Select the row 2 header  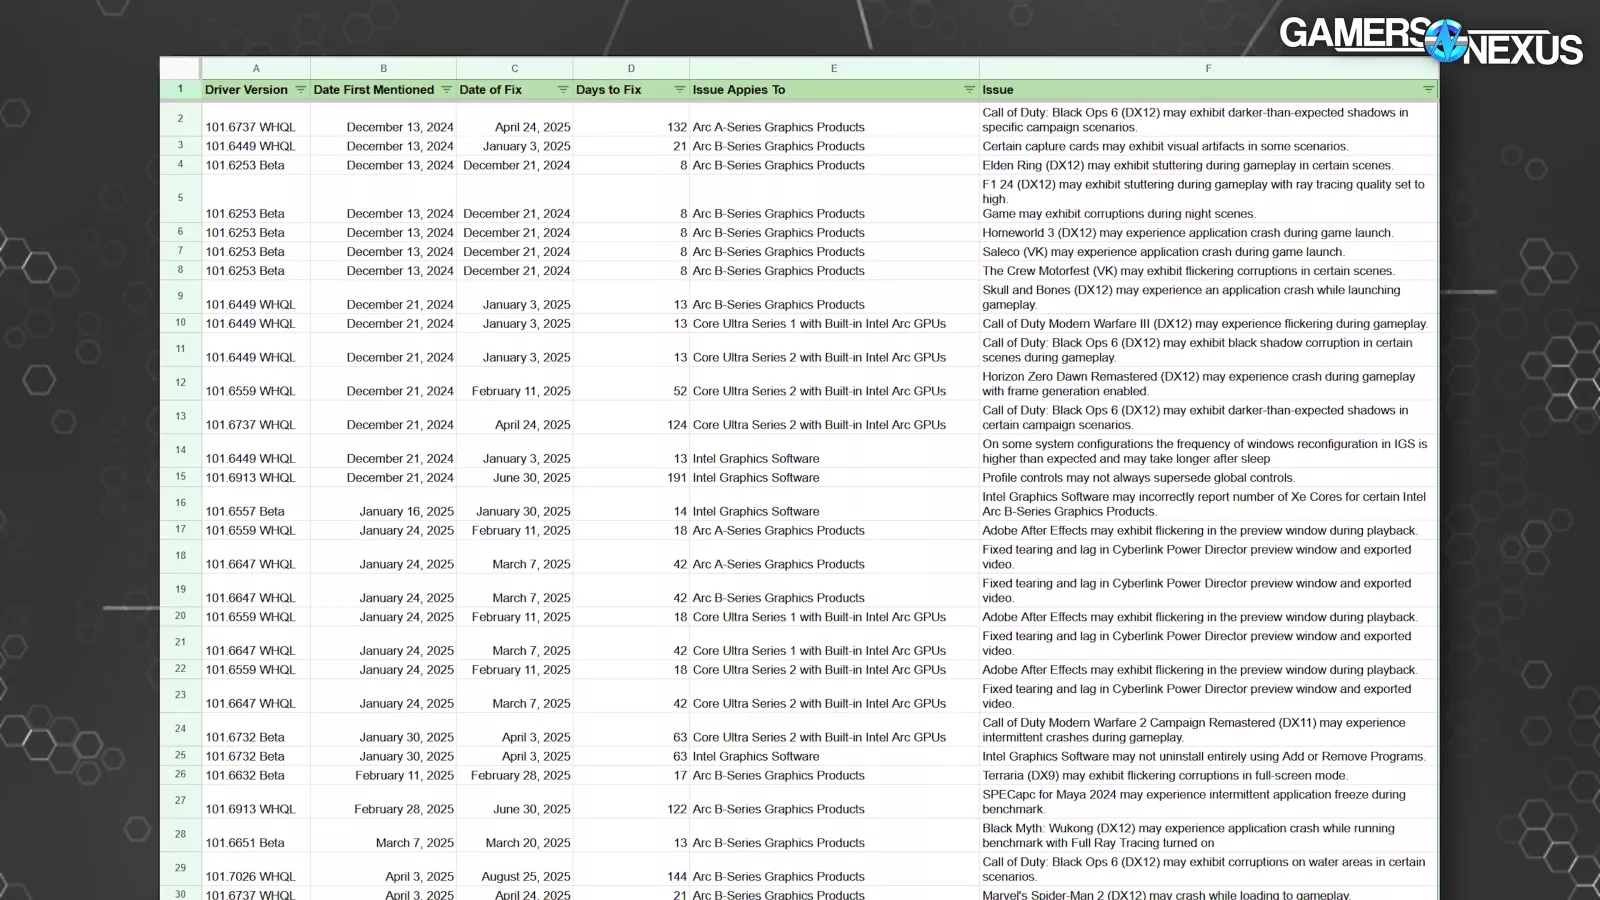pyautogui.click(x=181, y=118)
